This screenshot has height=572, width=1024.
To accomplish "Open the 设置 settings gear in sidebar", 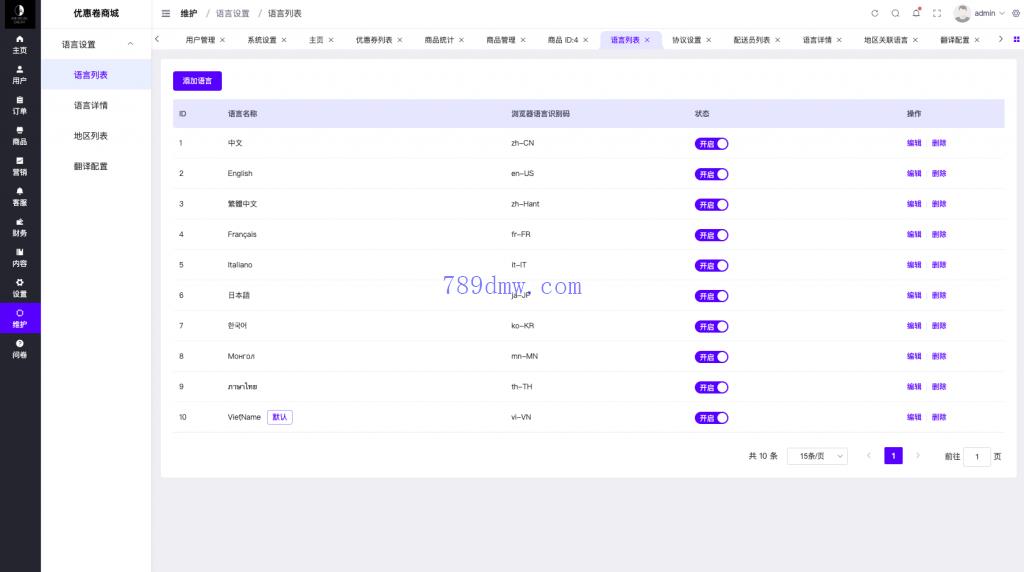I will coord(20,288).
